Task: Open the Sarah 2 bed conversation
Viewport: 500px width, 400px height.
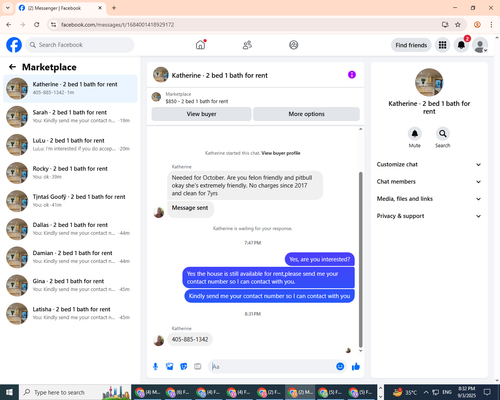Action: coord(70,116)
